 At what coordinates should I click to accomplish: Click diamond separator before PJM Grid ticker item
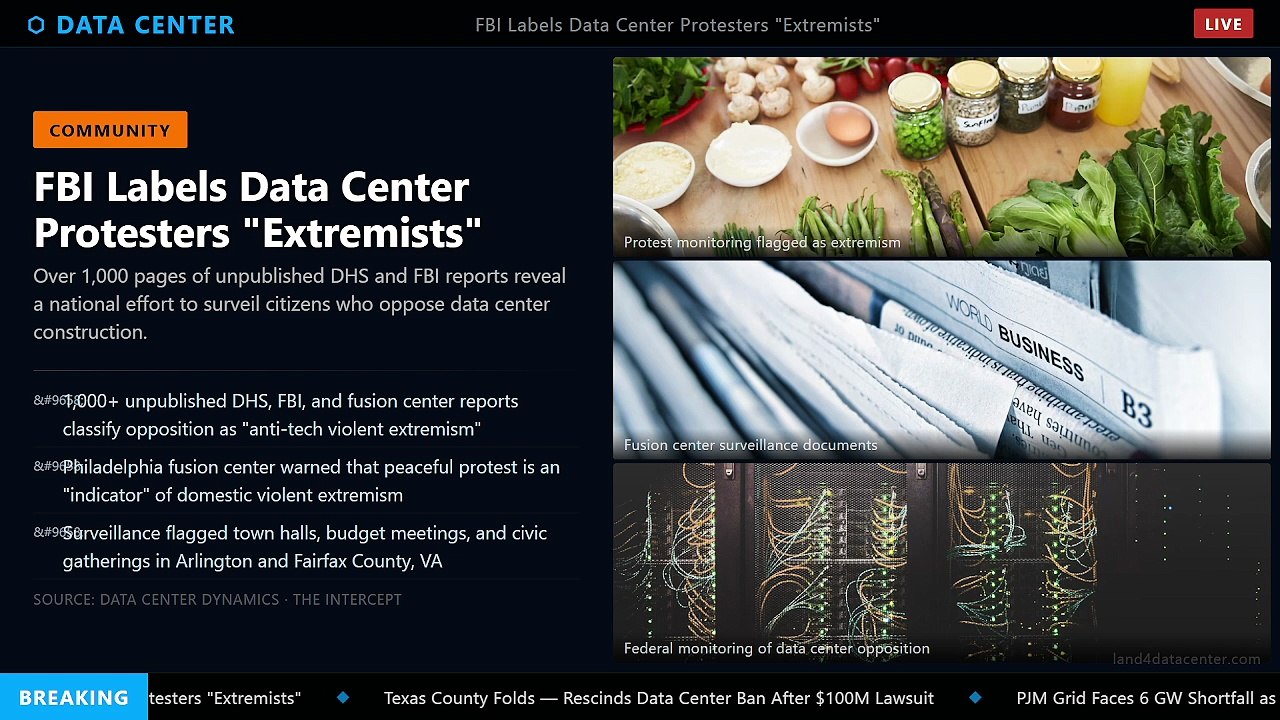click(x=975, y=697)
